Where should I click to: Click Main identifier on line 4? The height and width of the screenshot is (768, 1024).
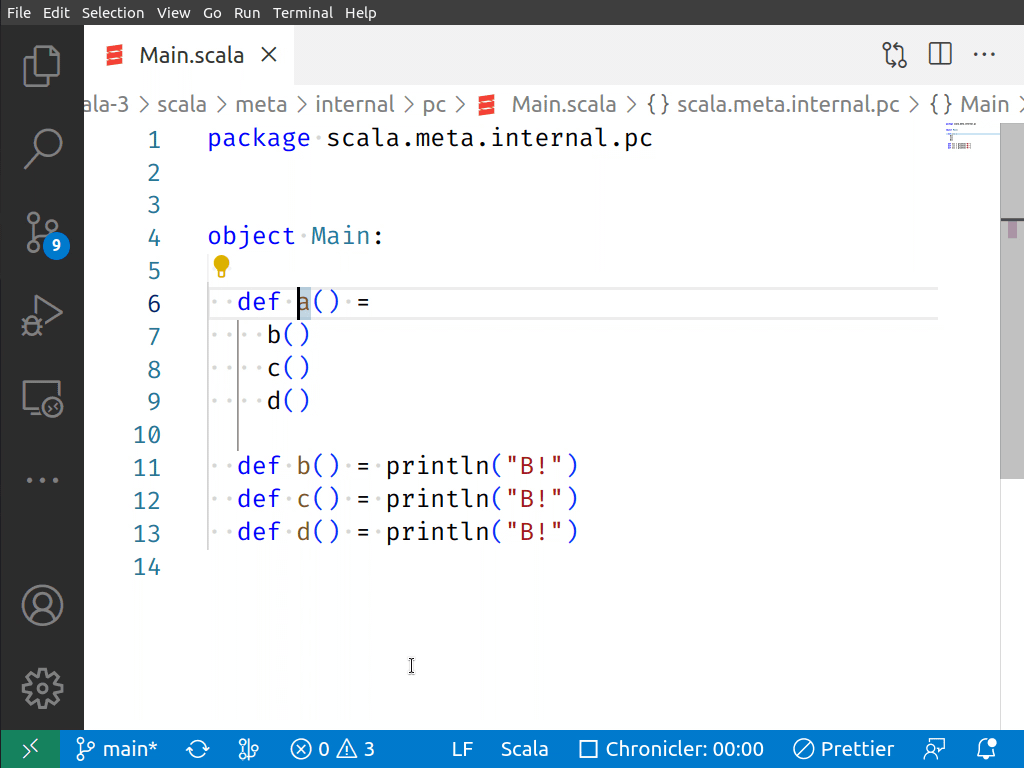point(340,236)
